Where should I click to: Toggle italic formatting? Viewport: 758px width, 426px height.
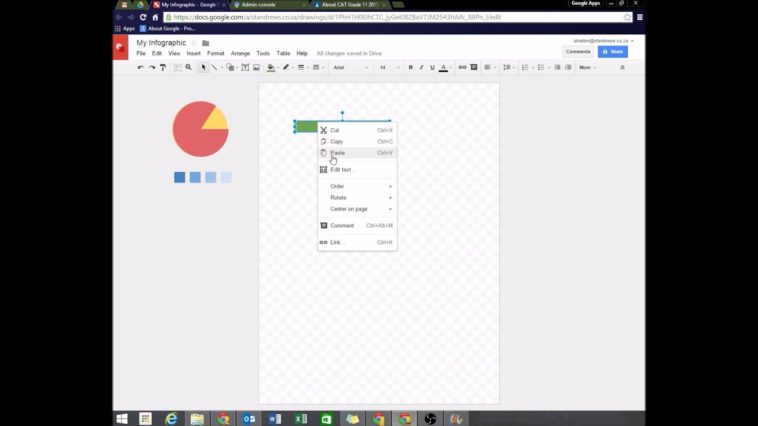point(421,67)
